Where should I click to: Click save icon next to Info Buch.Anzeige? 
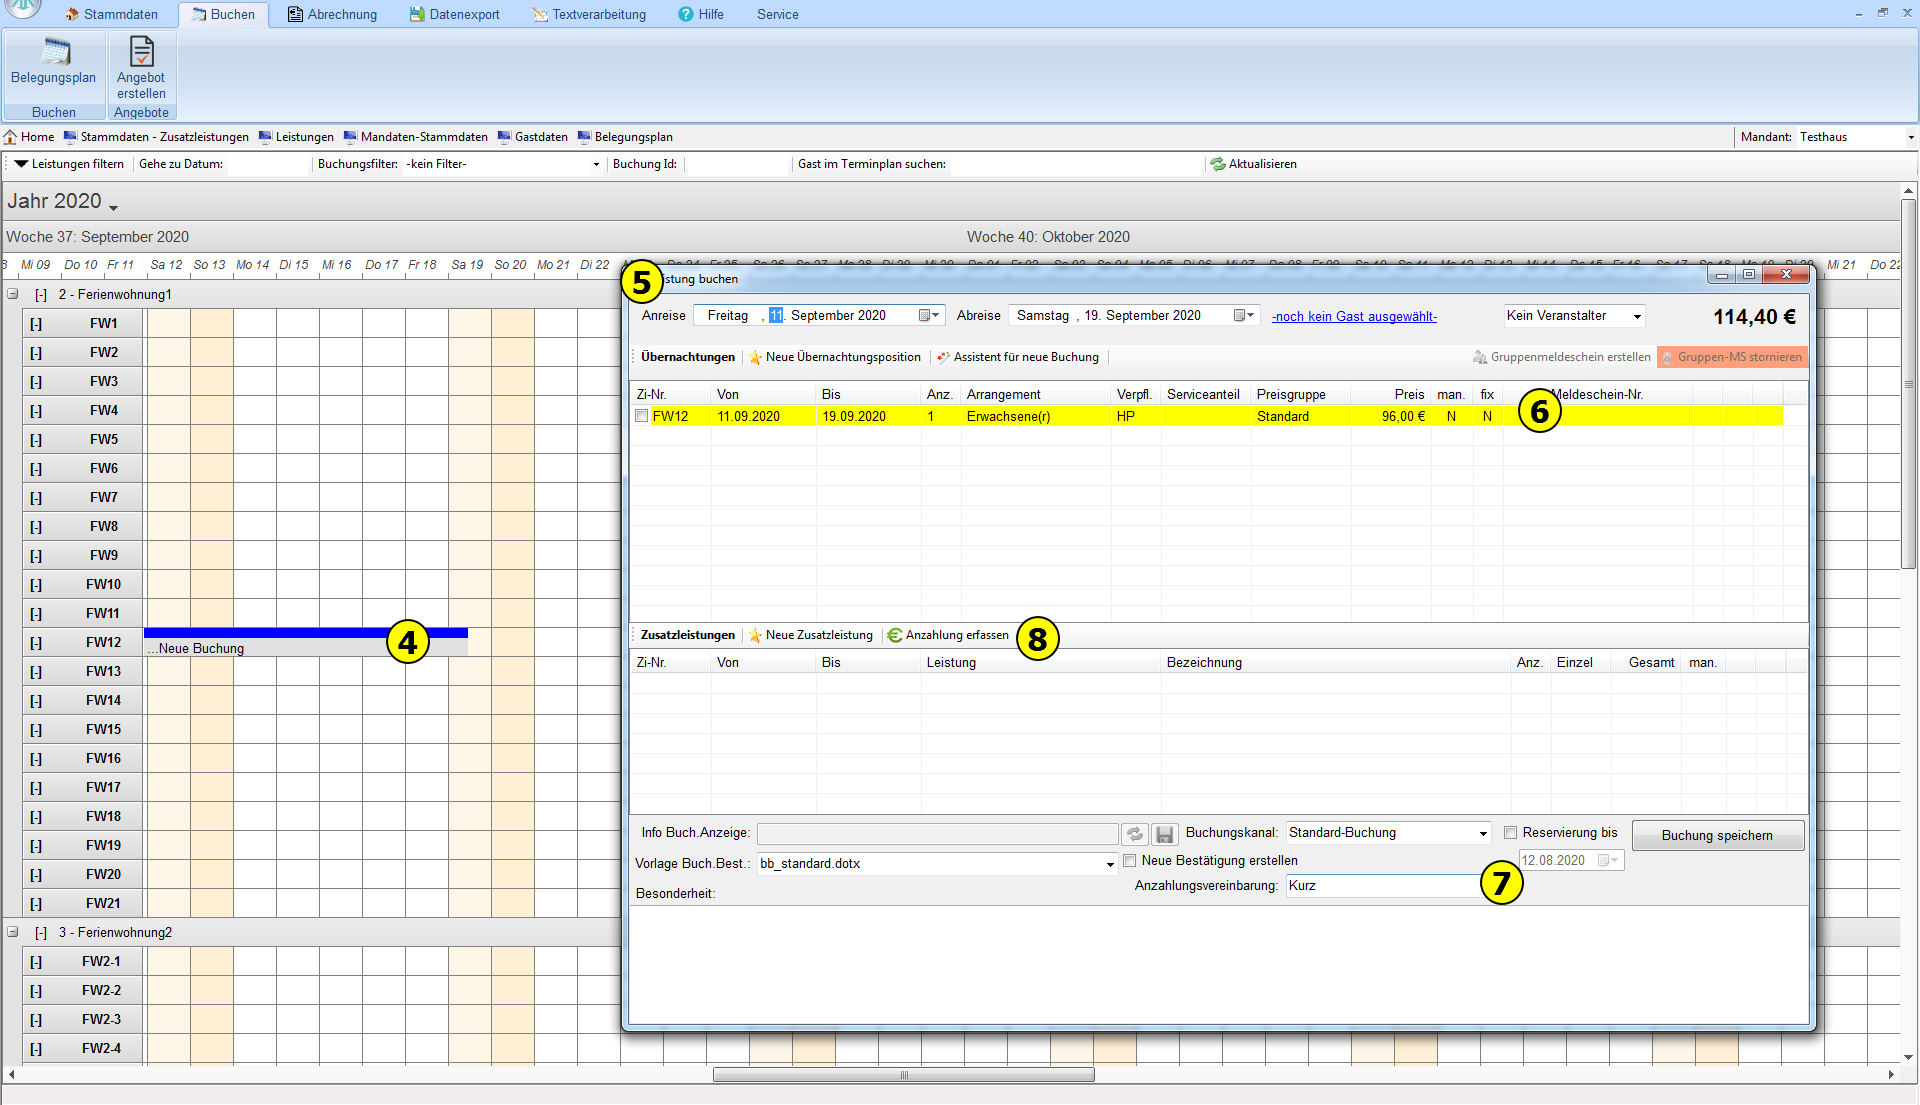1164,834
